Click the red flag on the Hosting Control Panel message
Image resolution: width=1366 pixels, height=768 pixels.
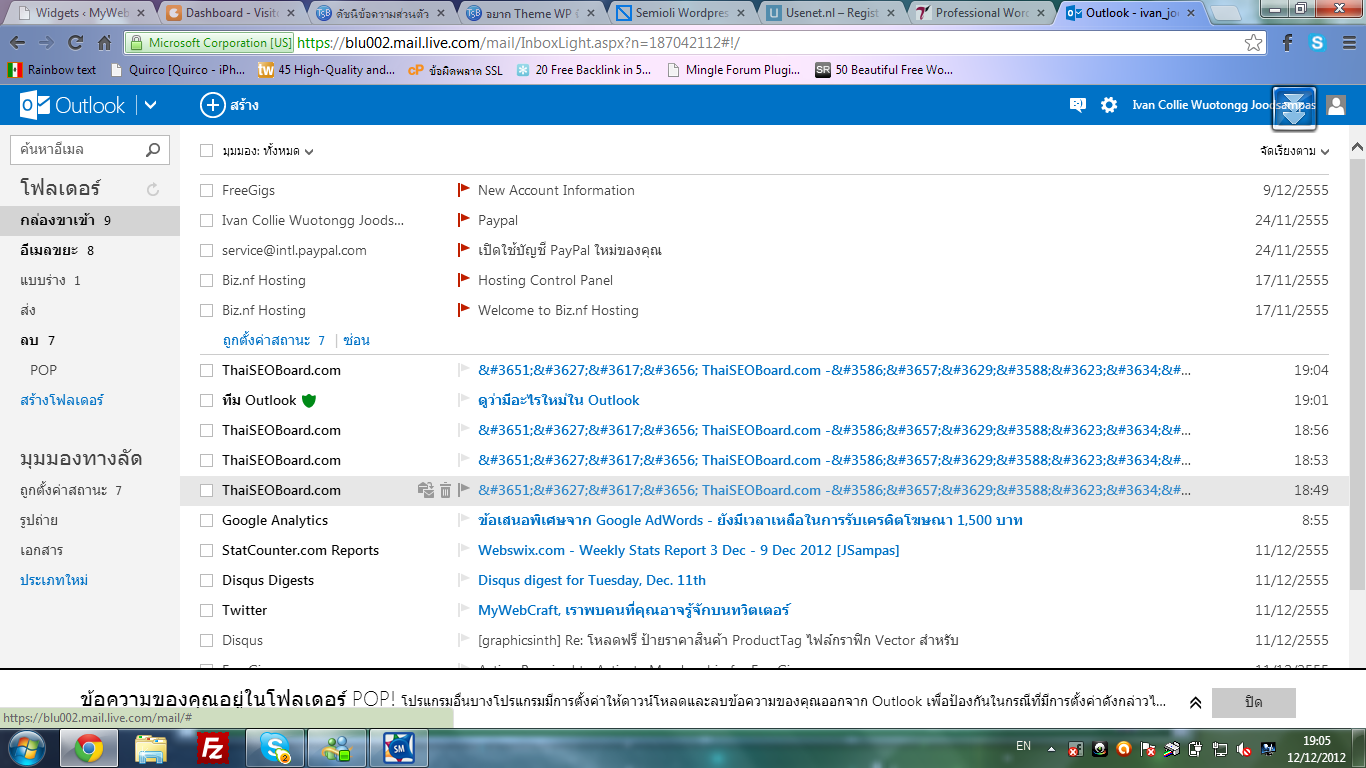pyautogui.click(x=464, y=280)
